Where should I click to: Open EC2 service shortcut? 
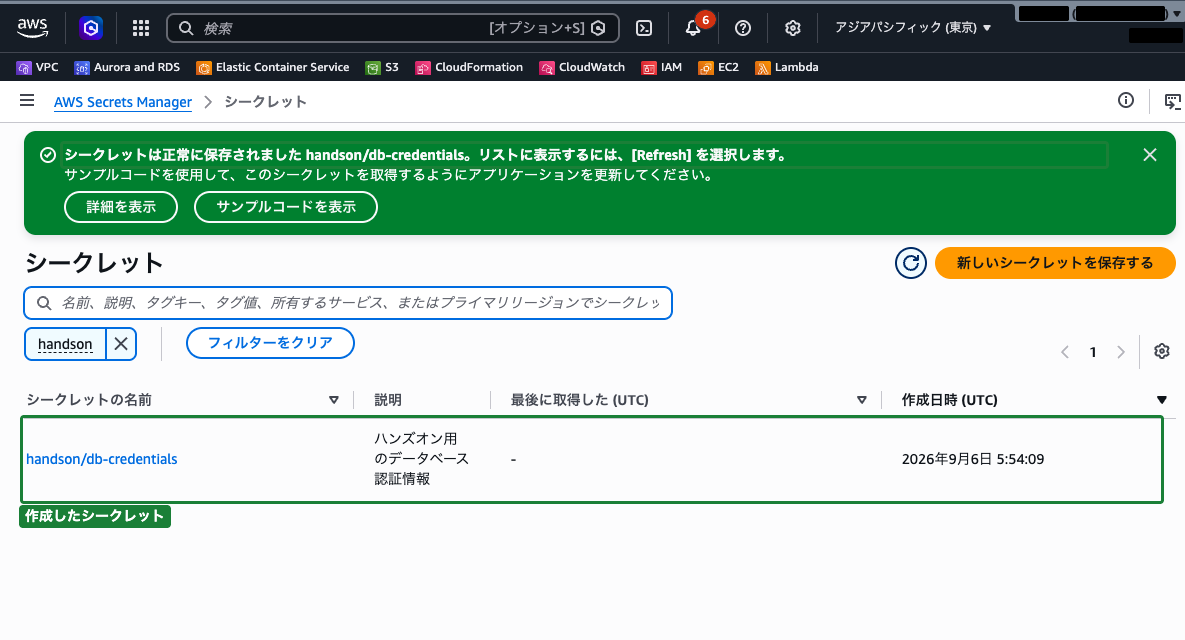coord(718,67)
